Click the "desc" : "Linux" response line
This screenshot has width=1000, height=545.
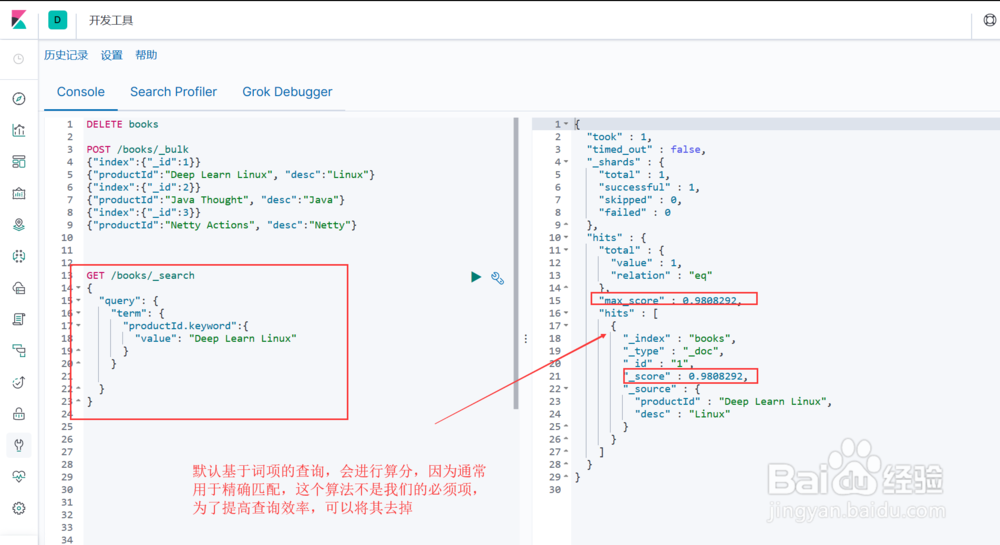pyautogui.click(x=682, y=414)
